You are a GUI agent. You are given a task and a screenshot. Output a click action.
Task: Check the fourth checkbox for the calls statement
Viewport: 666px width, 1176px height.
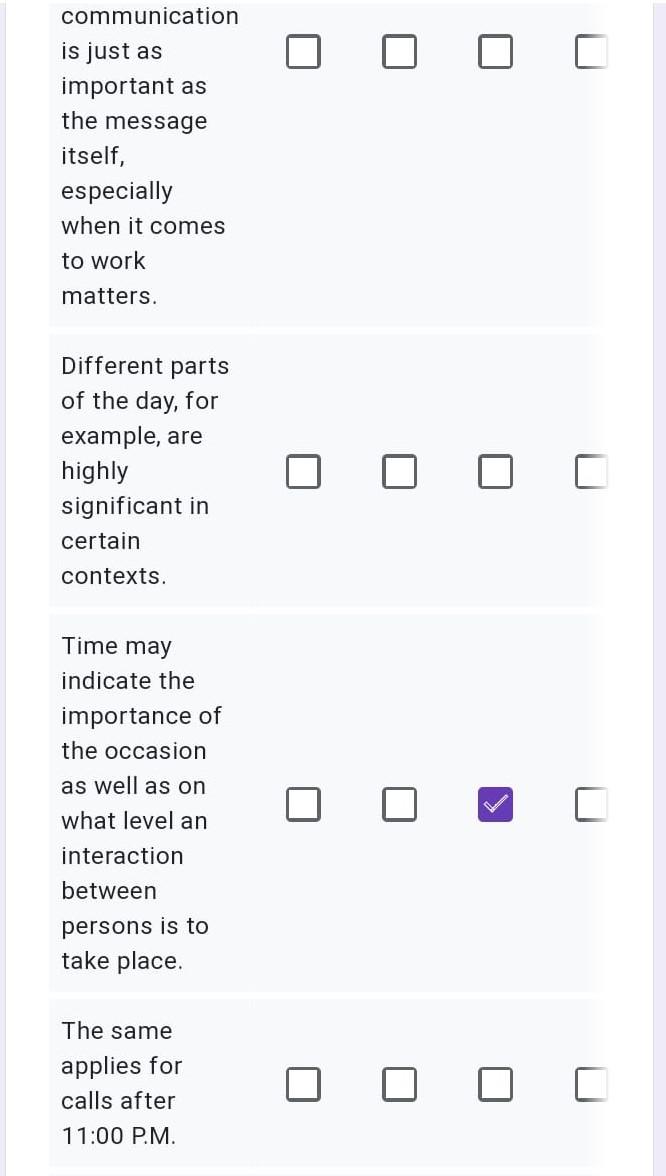[x=590, y=1083]
